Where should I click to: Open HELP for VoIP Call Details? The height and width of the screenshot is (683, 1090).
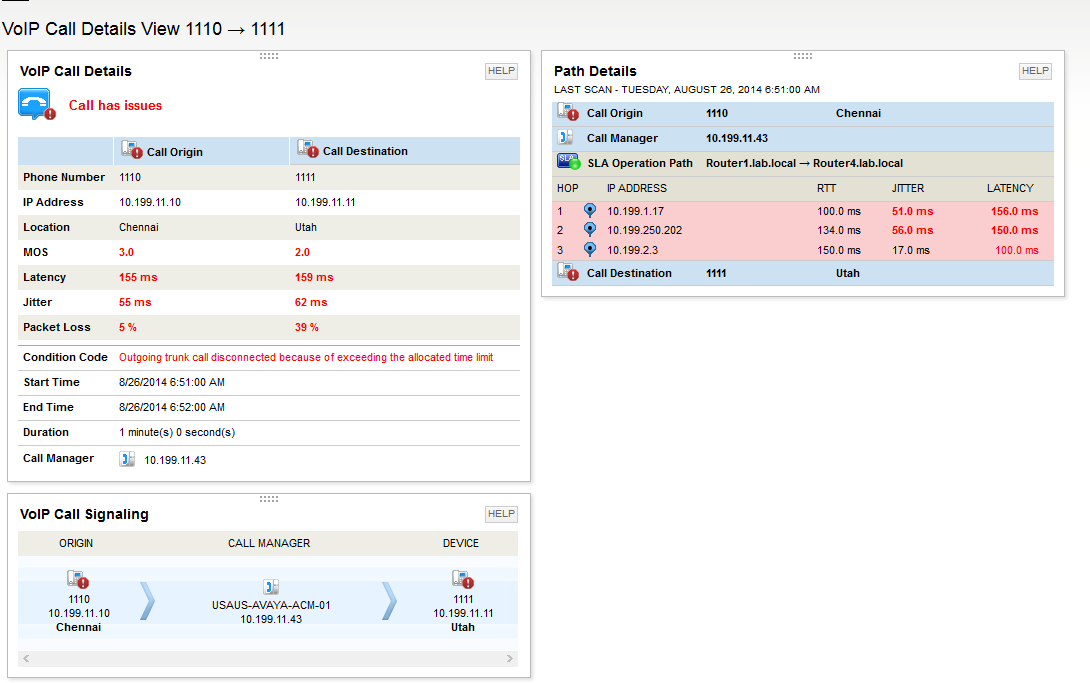pos(501,71)
